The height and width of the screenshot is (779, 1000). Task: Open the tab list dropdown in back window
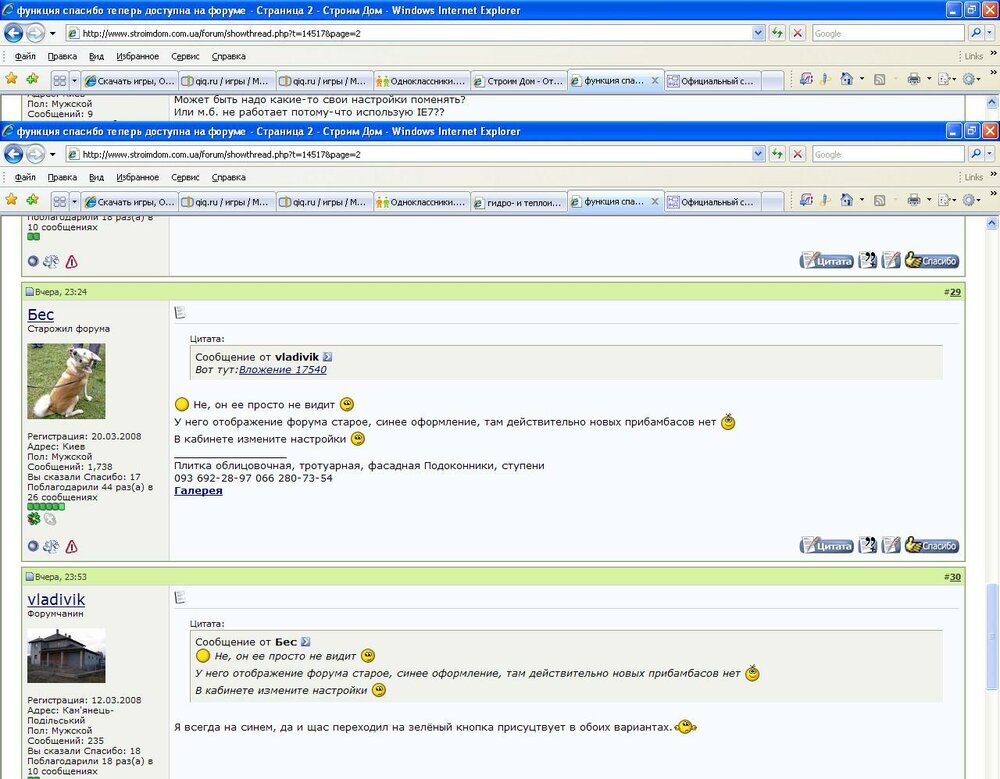click(x=74, y=81)
